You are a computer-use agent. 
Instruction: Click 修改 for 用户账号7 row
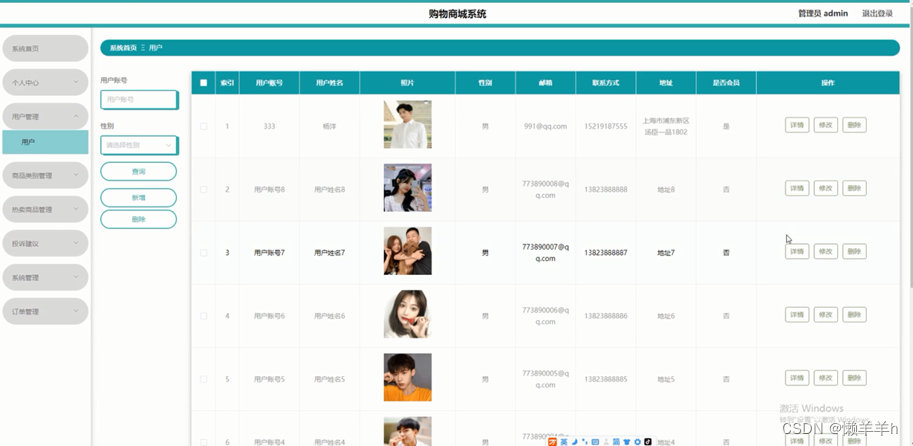(826, 252)
